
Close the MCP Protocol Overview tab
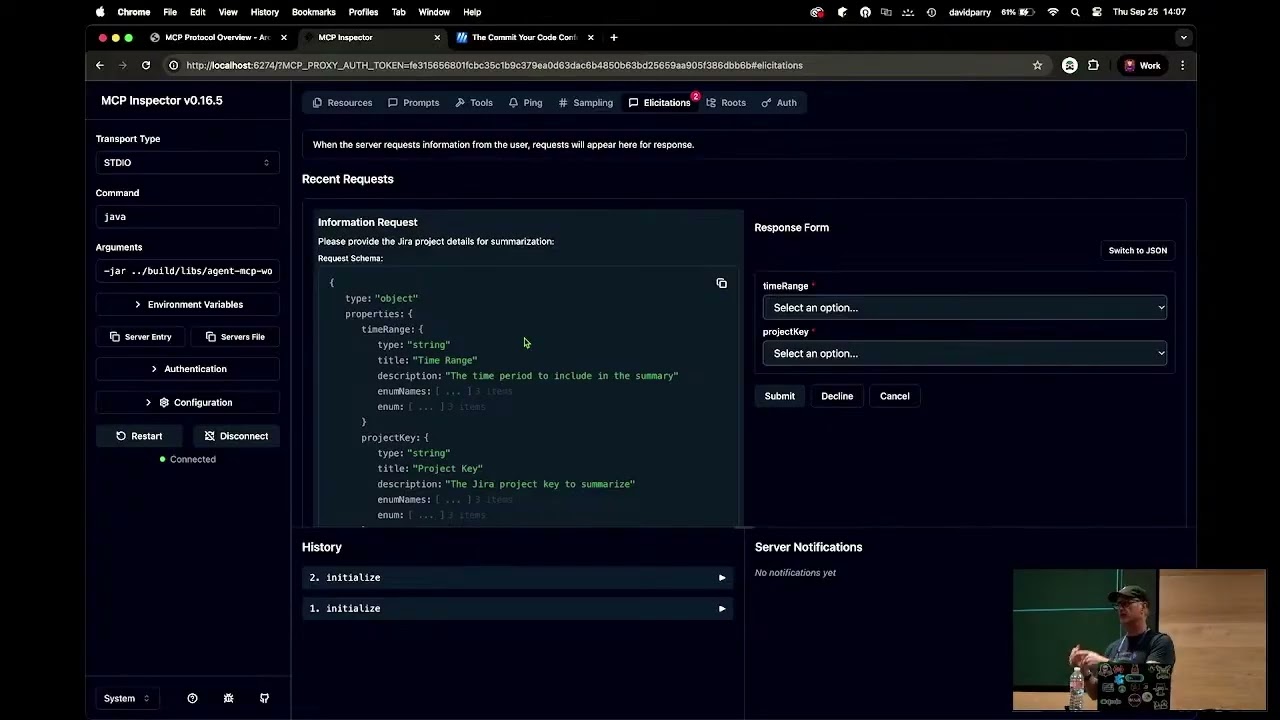284,37
